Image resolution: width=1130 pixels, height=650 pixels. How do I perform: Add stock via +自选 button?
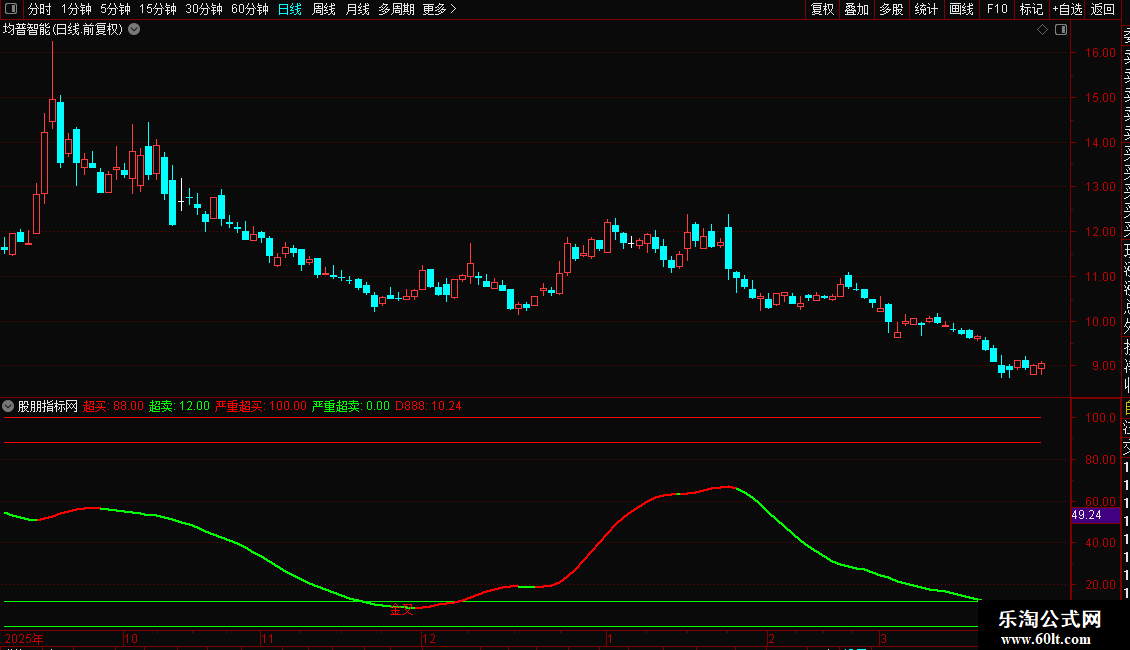click(1067, 9)
